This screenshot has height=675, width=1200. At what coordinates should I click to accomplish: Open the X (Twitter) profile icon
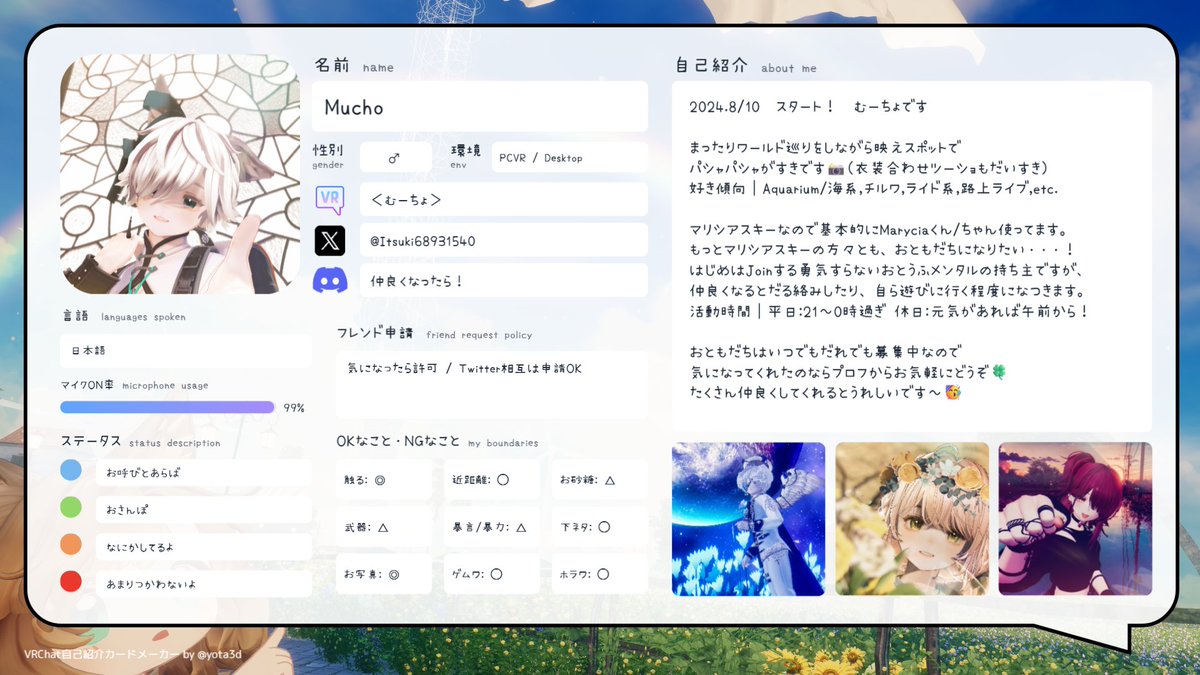point(331,239)
